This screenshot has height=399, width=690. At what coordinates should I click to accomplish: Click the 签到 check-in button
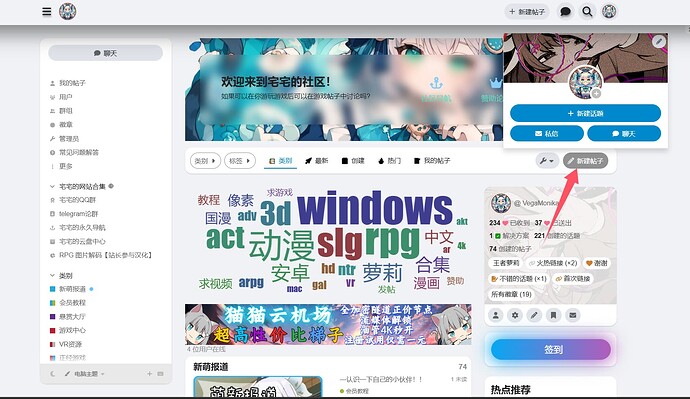[551, 350]
